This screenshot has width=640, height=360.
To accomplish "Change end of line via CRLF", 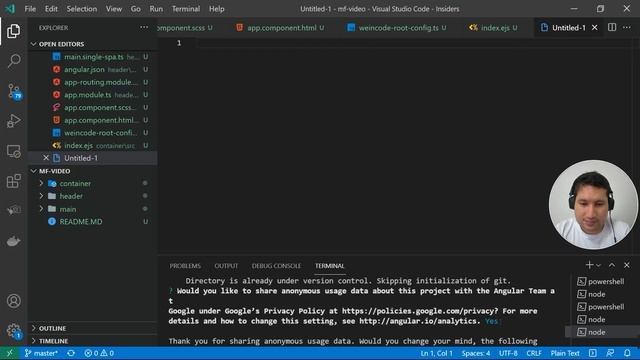I will pyautogui.click(x=534, y=353).
